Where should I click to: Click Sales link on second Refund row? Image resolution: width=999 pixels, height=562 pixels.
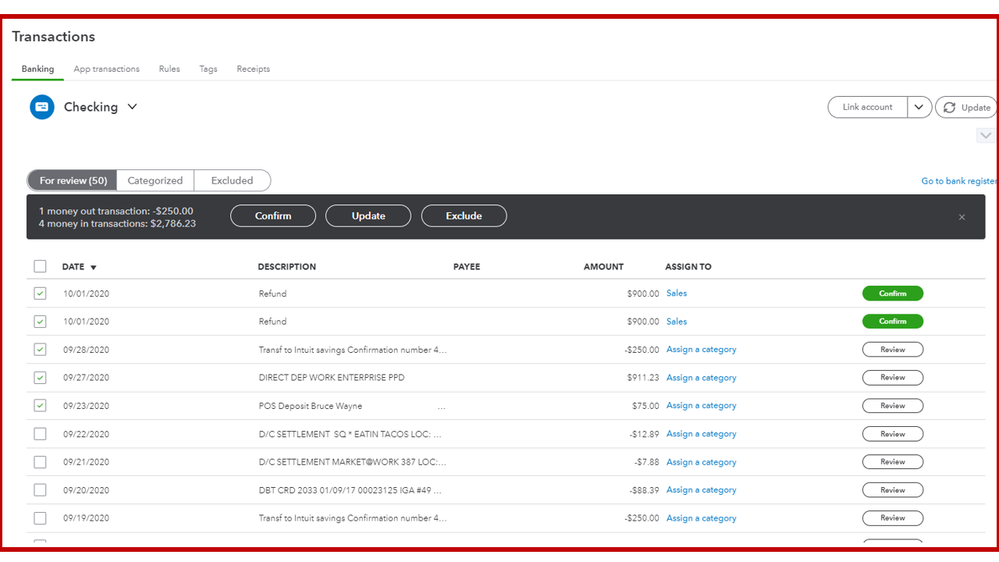point(677,322)
